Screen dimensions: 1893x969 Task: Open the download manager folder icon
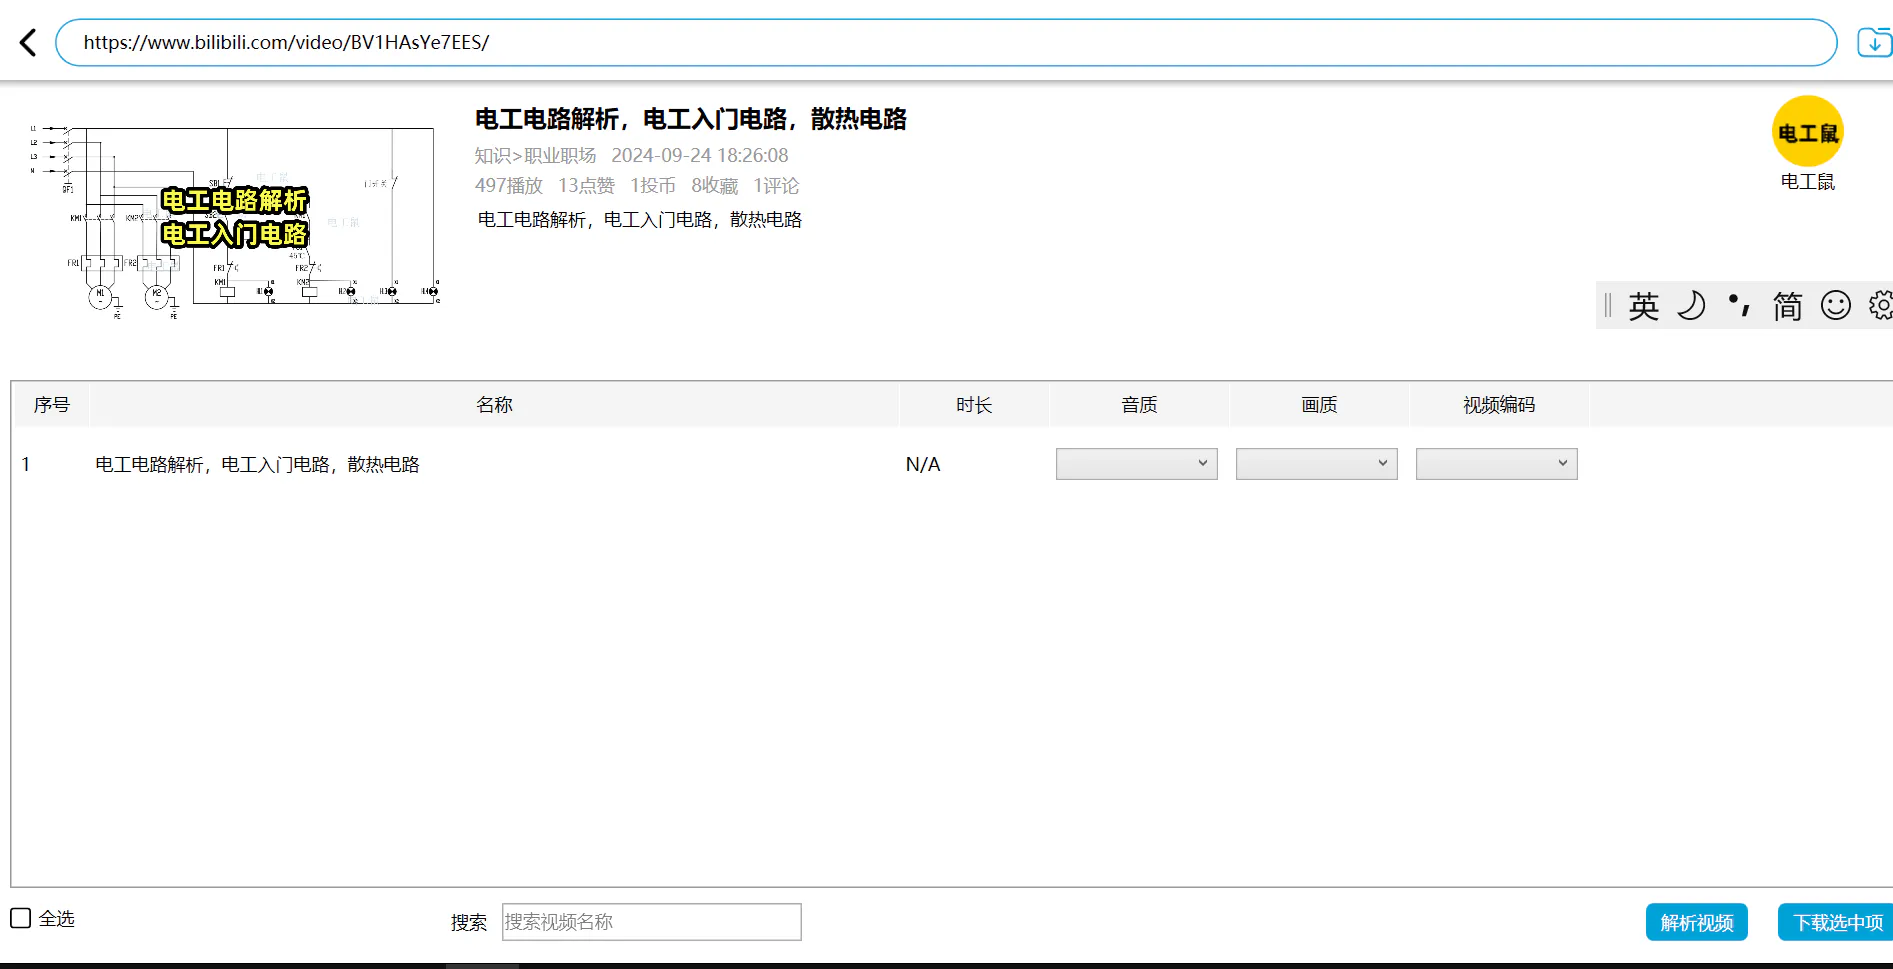pos(1873,43)
